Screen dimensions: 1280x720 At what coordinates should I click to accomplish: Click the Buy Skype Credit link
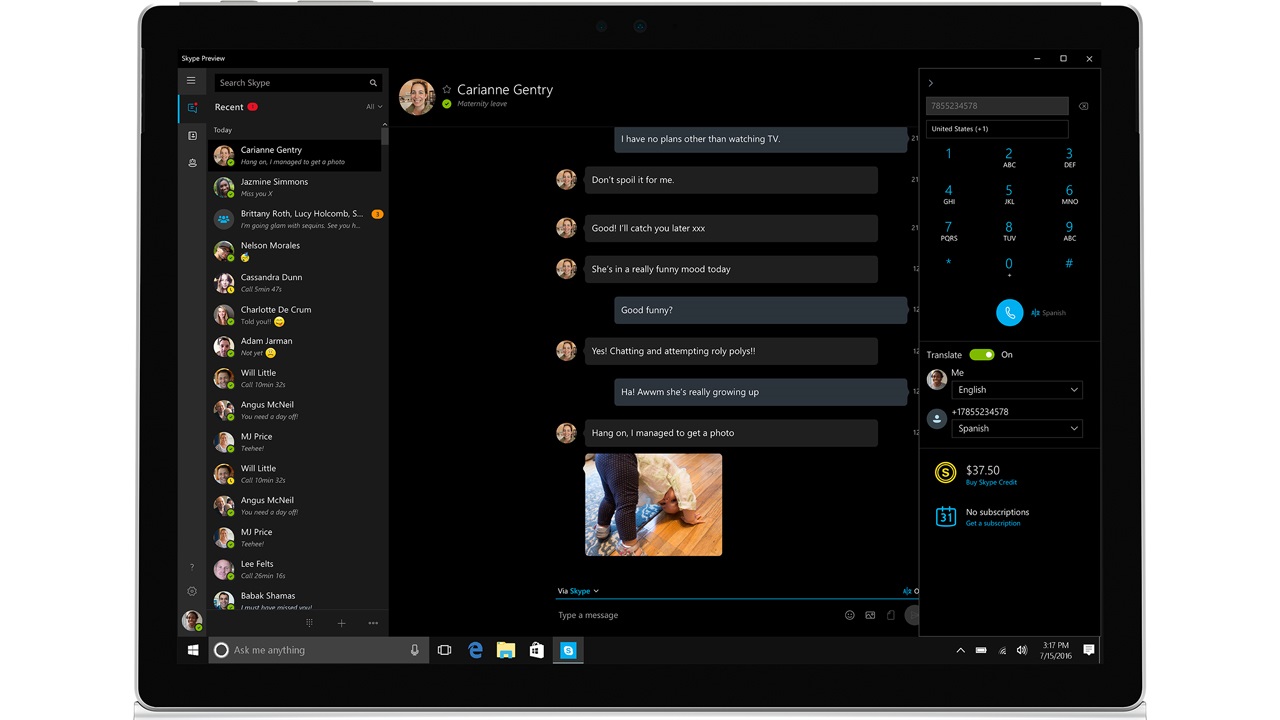coord(991,482)
